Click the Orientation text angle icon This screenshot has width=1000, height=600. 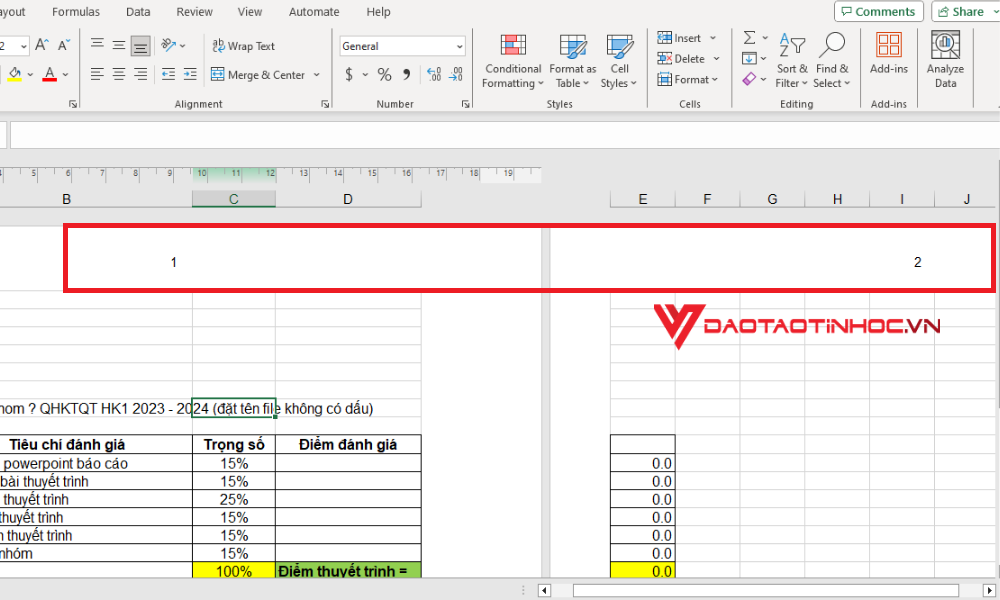(168, 45)
